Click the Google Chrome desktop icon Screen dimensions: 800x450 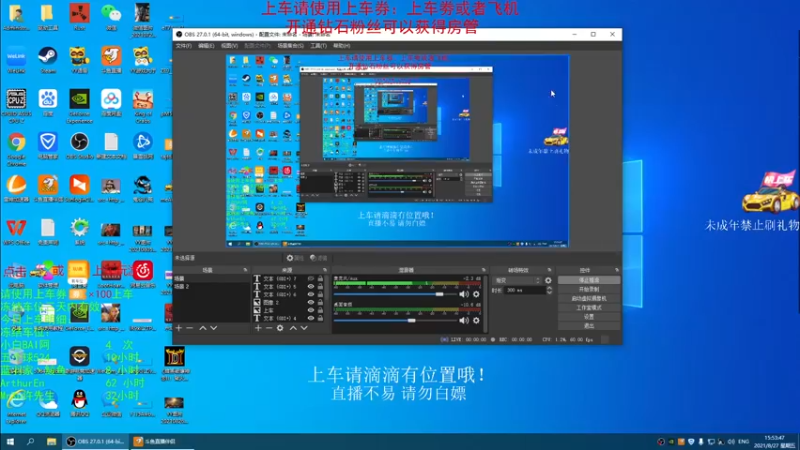coord(16,149)
